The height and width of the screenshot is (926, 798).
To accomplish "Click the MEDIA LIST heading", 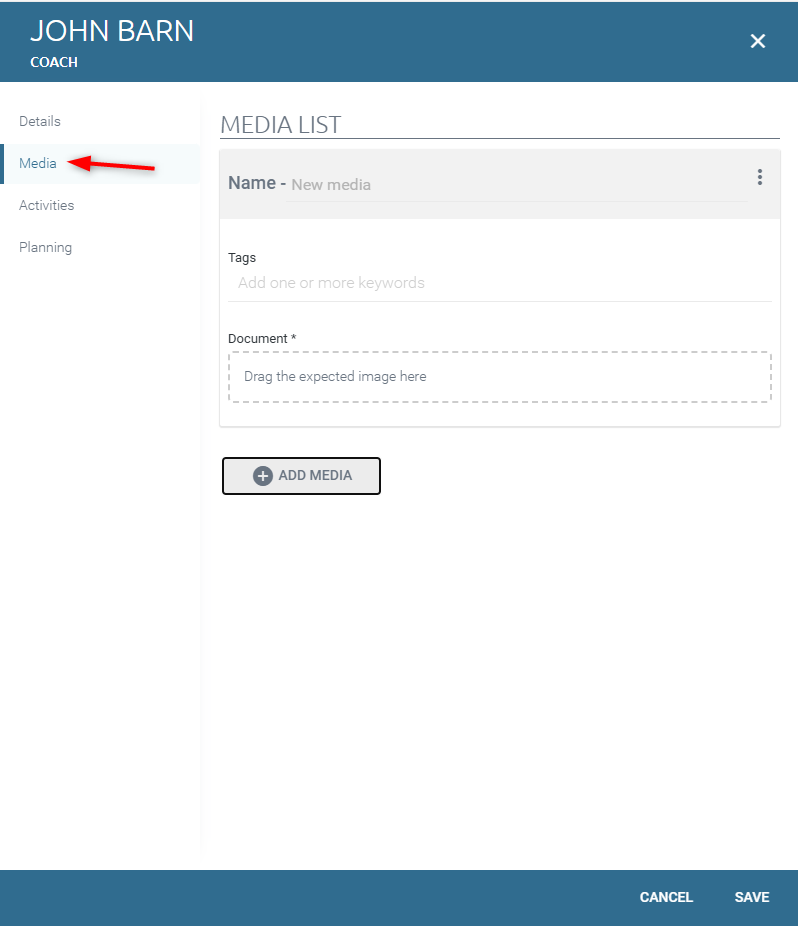I will (281, 125).
